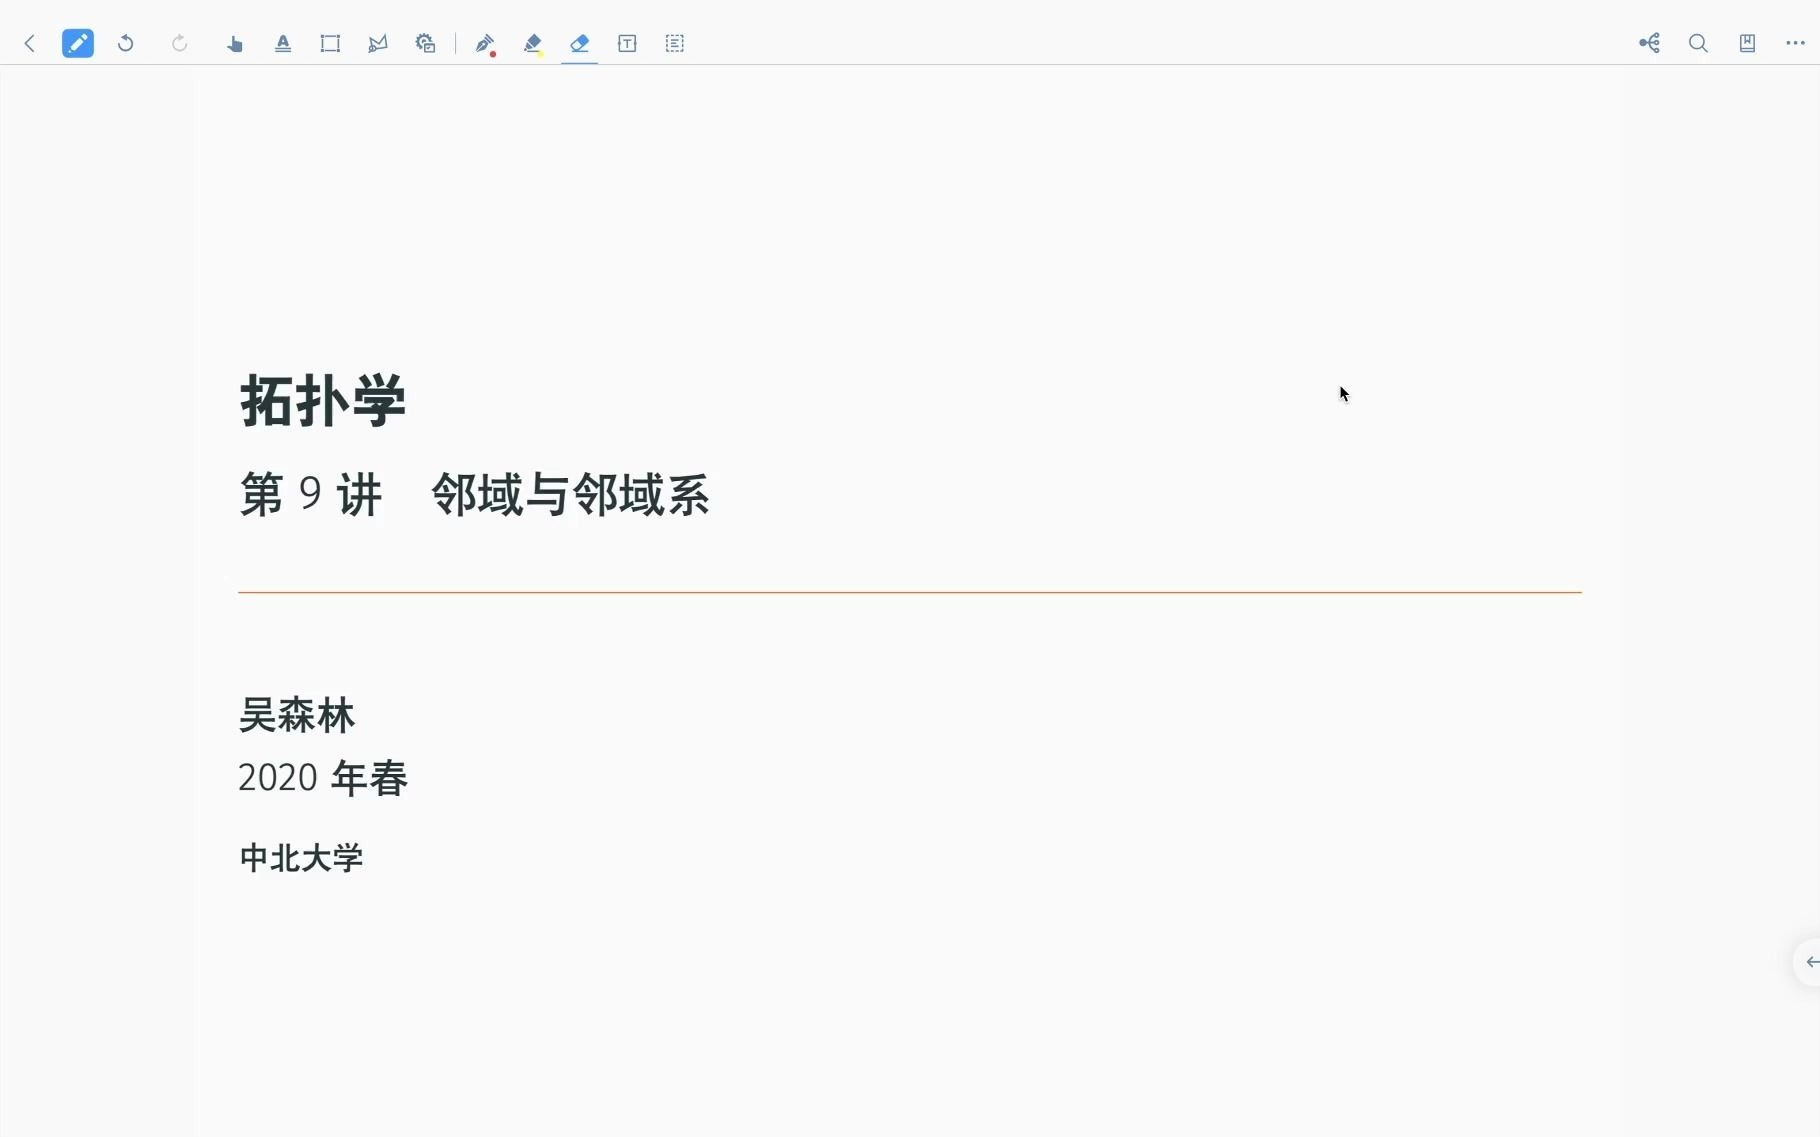Click the title text 拓扑学
The image size is (1820, 1137).
pos(323,401)
